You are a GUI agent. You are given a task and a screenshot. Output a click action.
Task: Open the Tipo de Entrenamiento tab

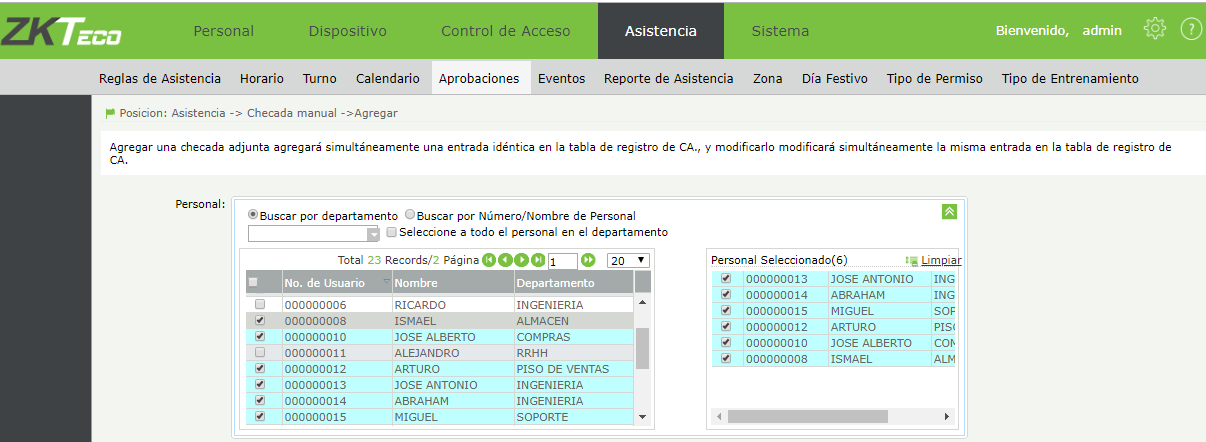pyautogui.click(x=1070, y=78)
